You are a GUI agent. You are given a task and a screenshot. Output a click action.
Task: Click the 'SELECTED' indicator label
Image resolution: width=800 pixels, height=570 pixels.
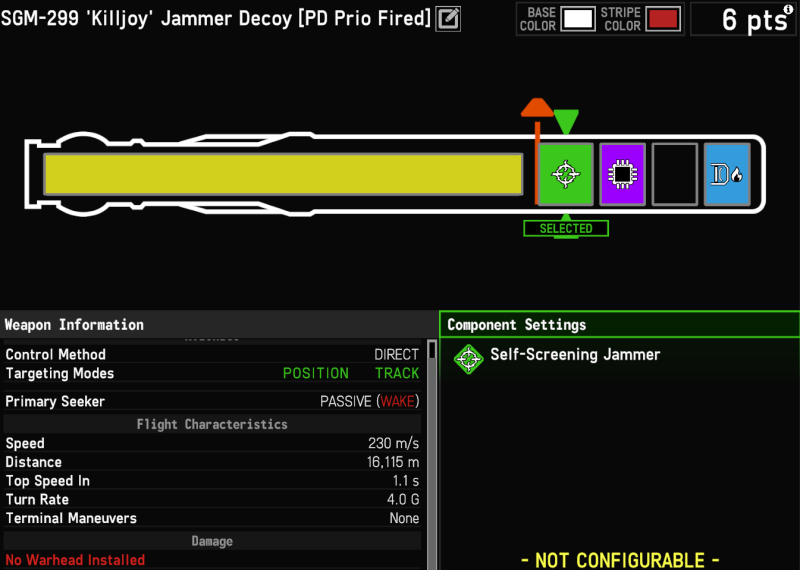click(566, 229)
